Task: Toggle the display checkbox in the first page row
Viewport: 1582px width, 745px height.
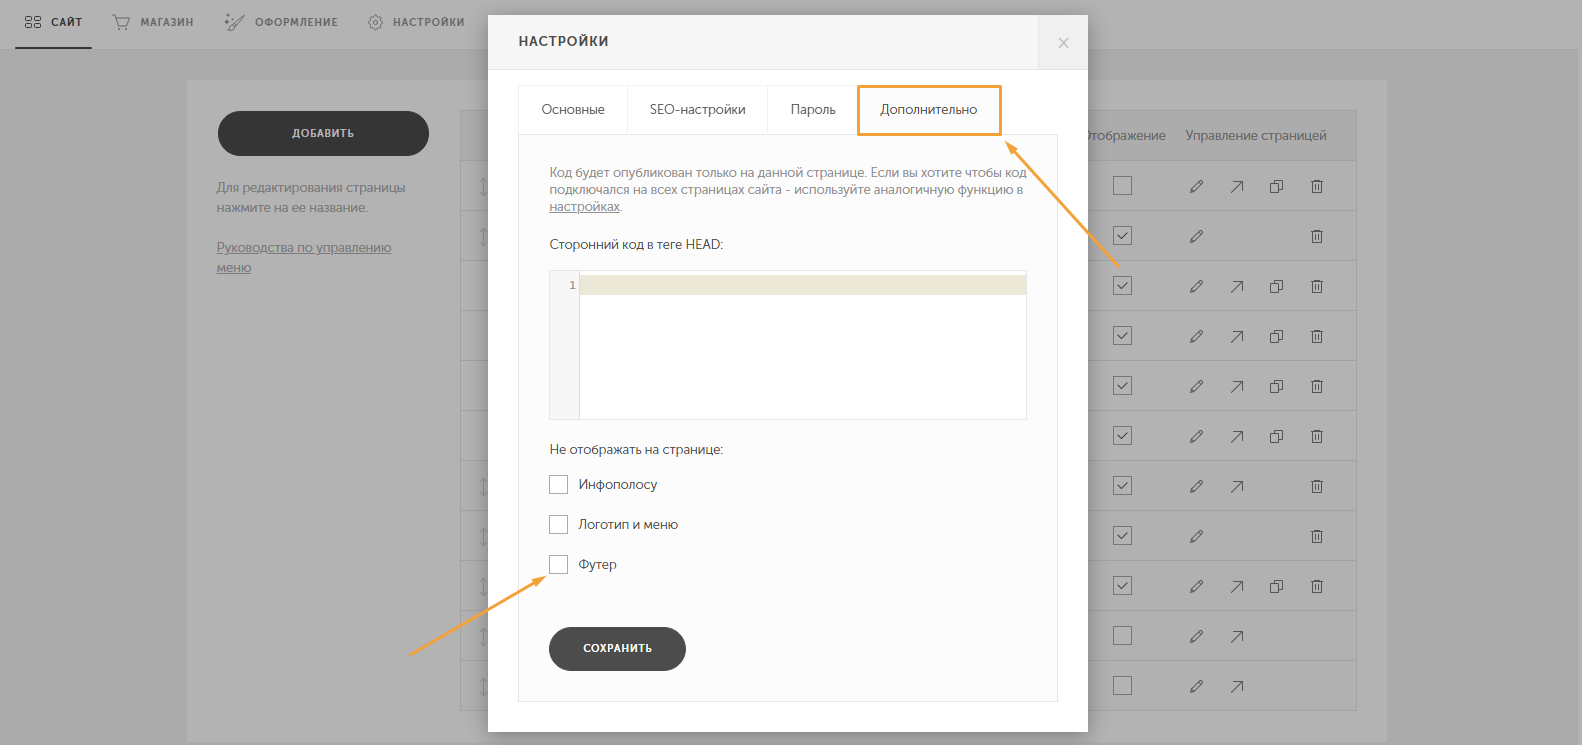Action: click(1122, 186)
